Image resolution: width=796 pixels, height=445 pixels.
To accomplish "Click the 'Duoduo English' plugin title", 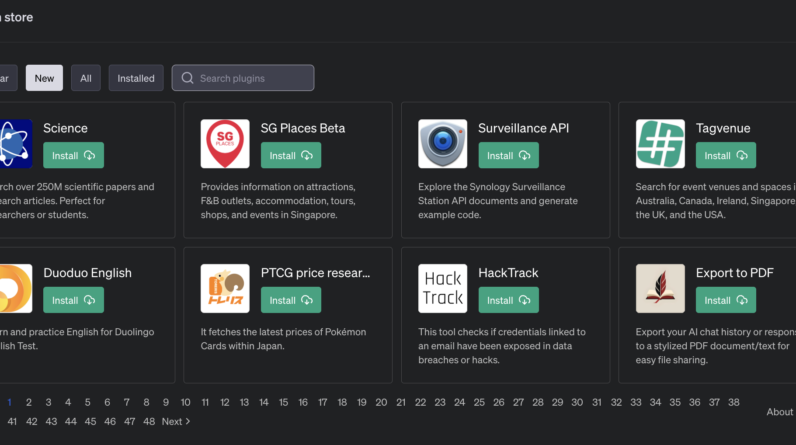I will 87,273.
